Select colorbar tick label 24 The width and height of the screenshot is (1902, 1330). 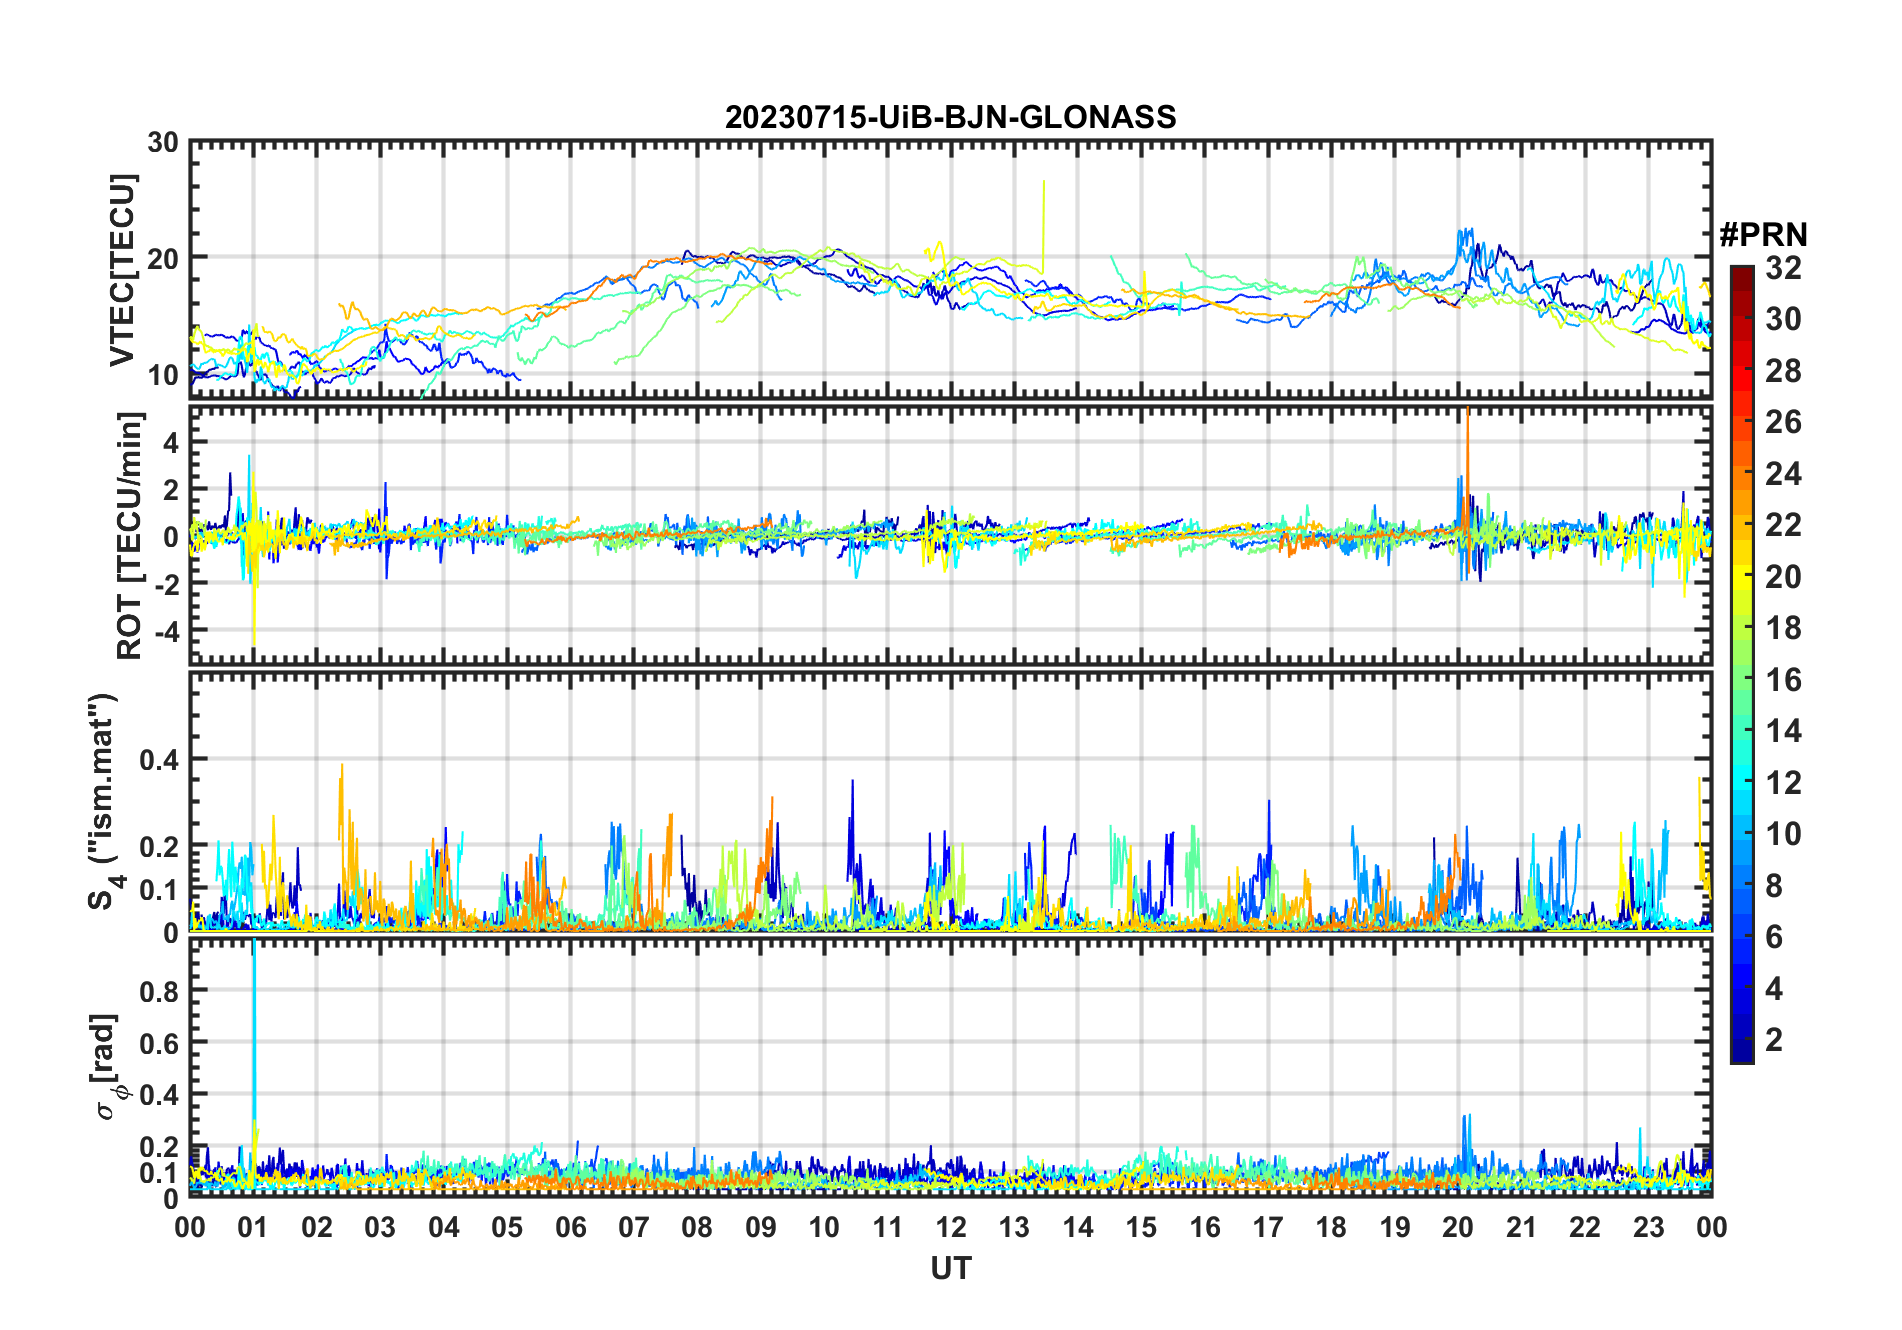point(1783,474)
